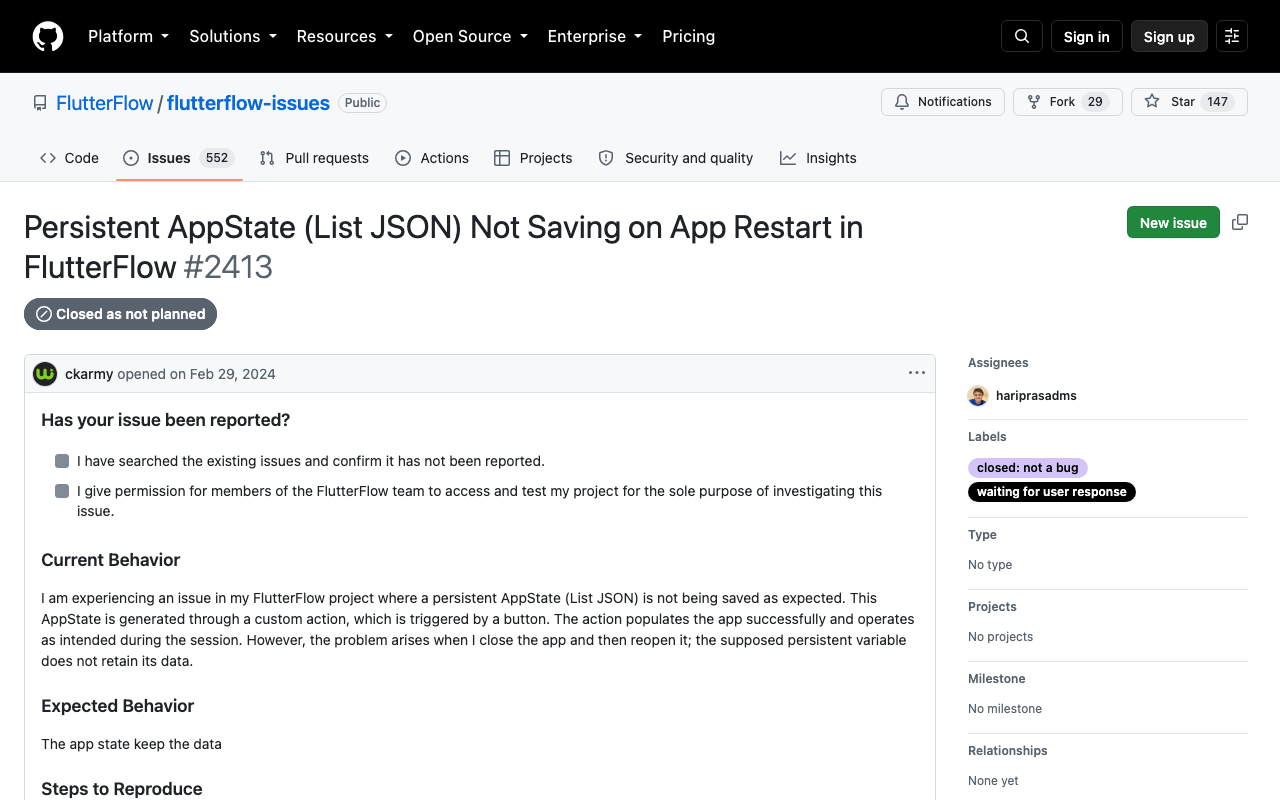View the Insights tab

coord(818,158)
